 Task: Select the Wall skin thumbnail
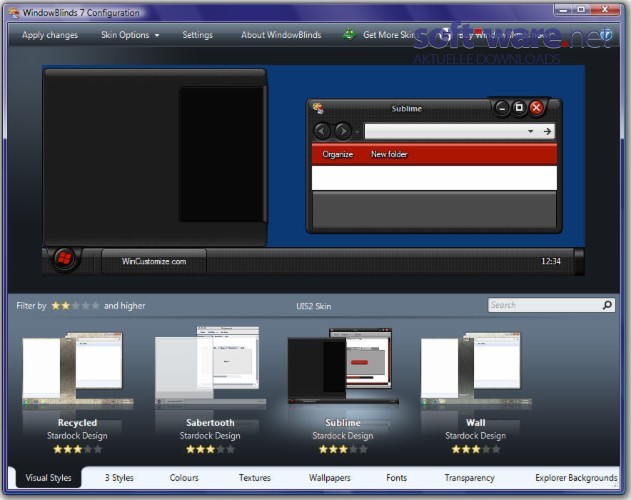476,368
